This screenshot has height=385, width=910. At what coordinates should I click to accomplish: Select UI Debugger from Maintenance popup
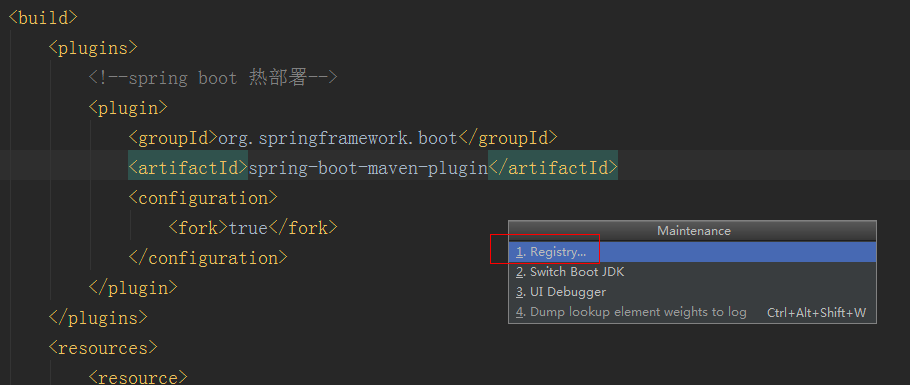point(692,292)
